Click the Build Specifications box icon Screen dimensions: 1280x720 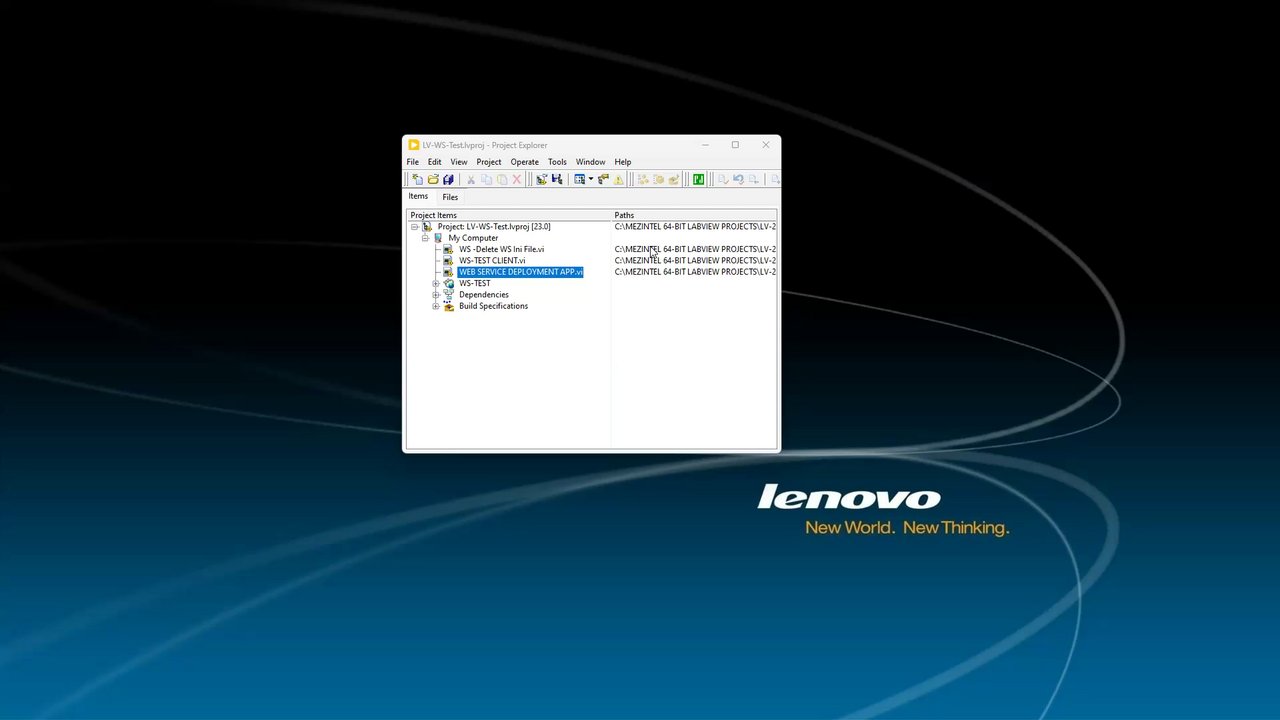pyautogui.click(x=448, y=306)
